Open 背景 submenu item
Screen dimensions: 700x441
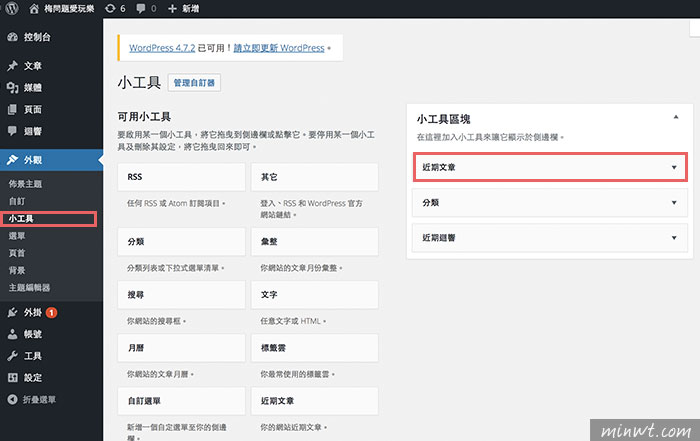coord(17,270)
